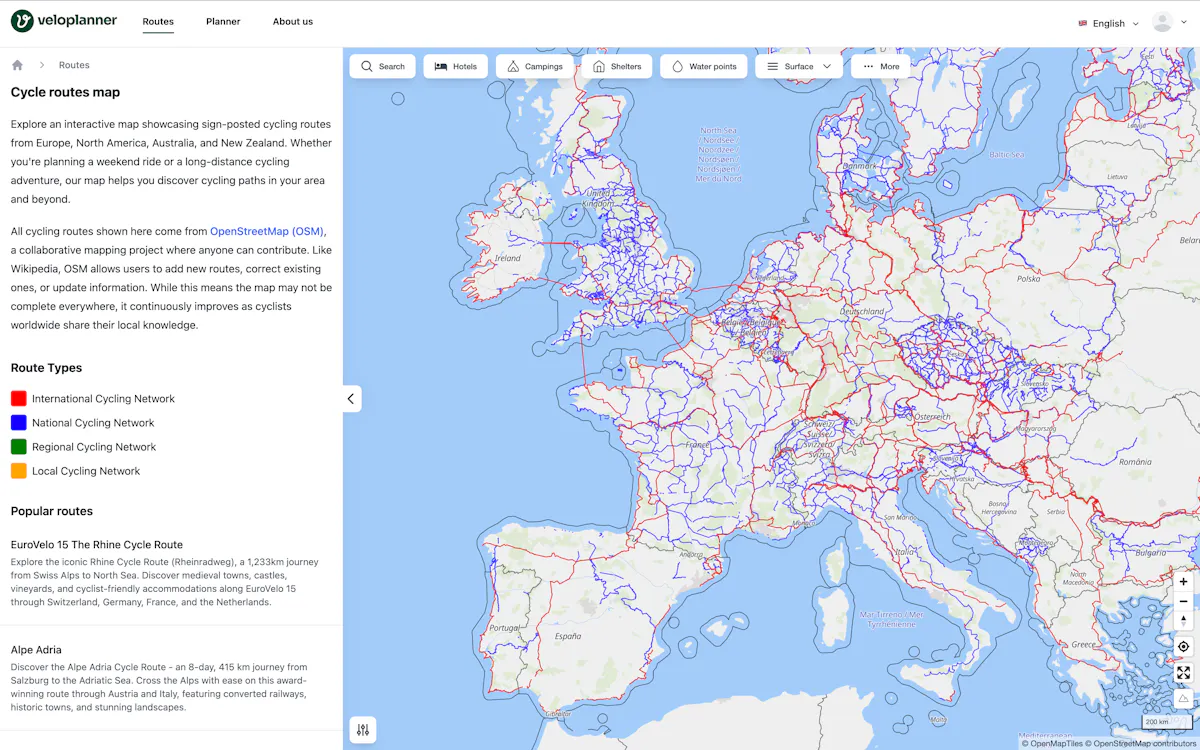The height and width of the screenshot is (750, 1200).
Task: Open the Surface dropdown
Action: (799, 67)
